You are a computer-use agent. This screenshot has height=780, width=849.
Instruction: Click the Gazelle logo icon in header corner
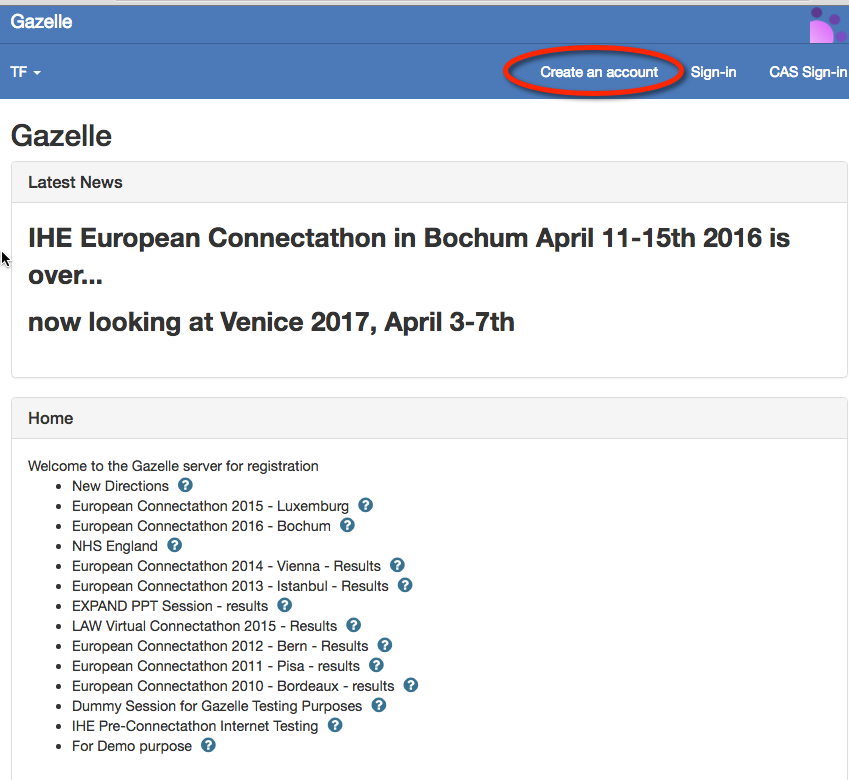[827, 24]
